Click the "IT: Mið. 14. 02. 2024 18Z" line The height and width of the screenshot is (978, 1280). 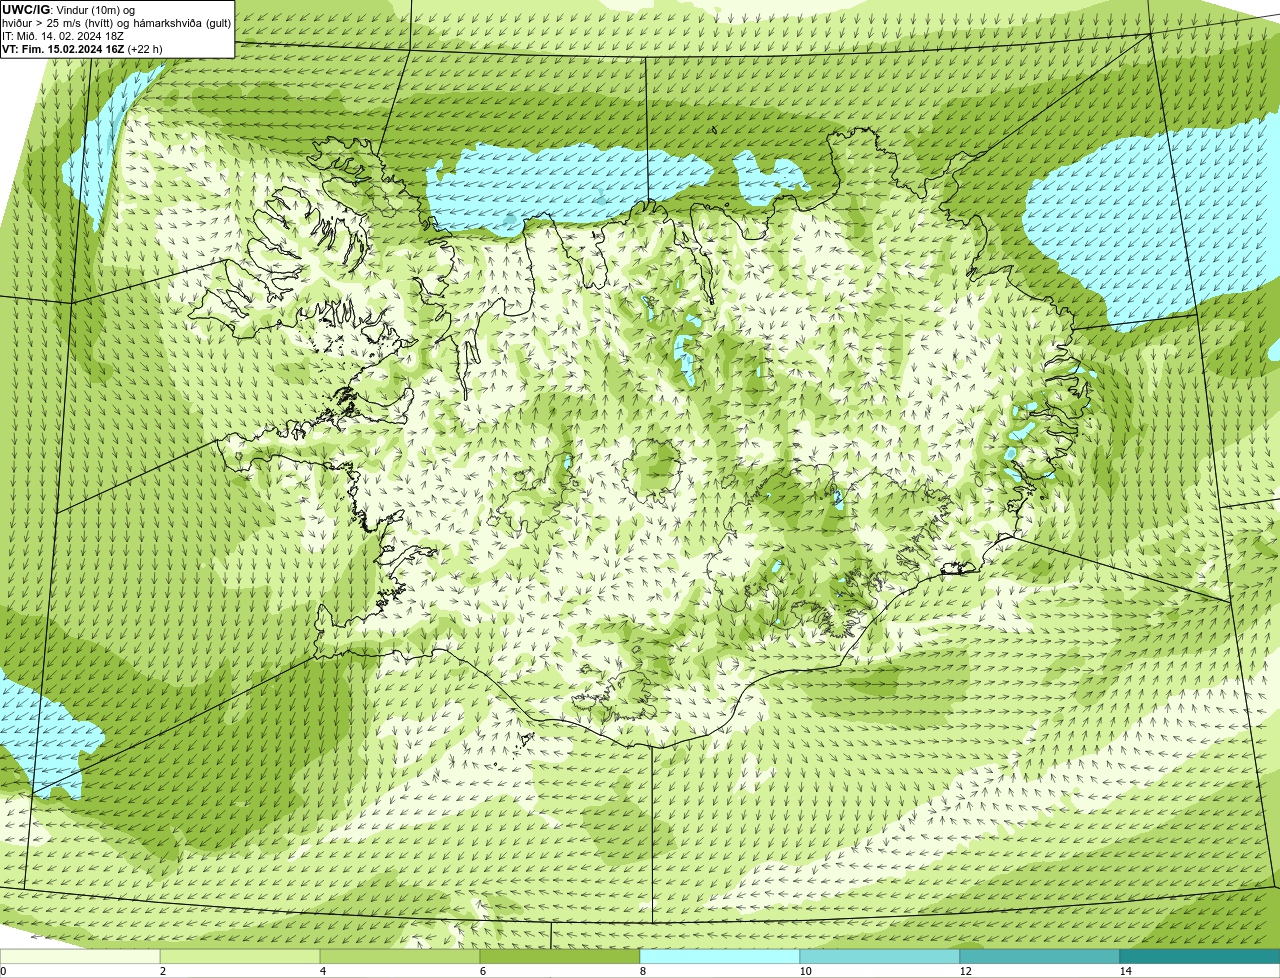click(x=63, y=36)
